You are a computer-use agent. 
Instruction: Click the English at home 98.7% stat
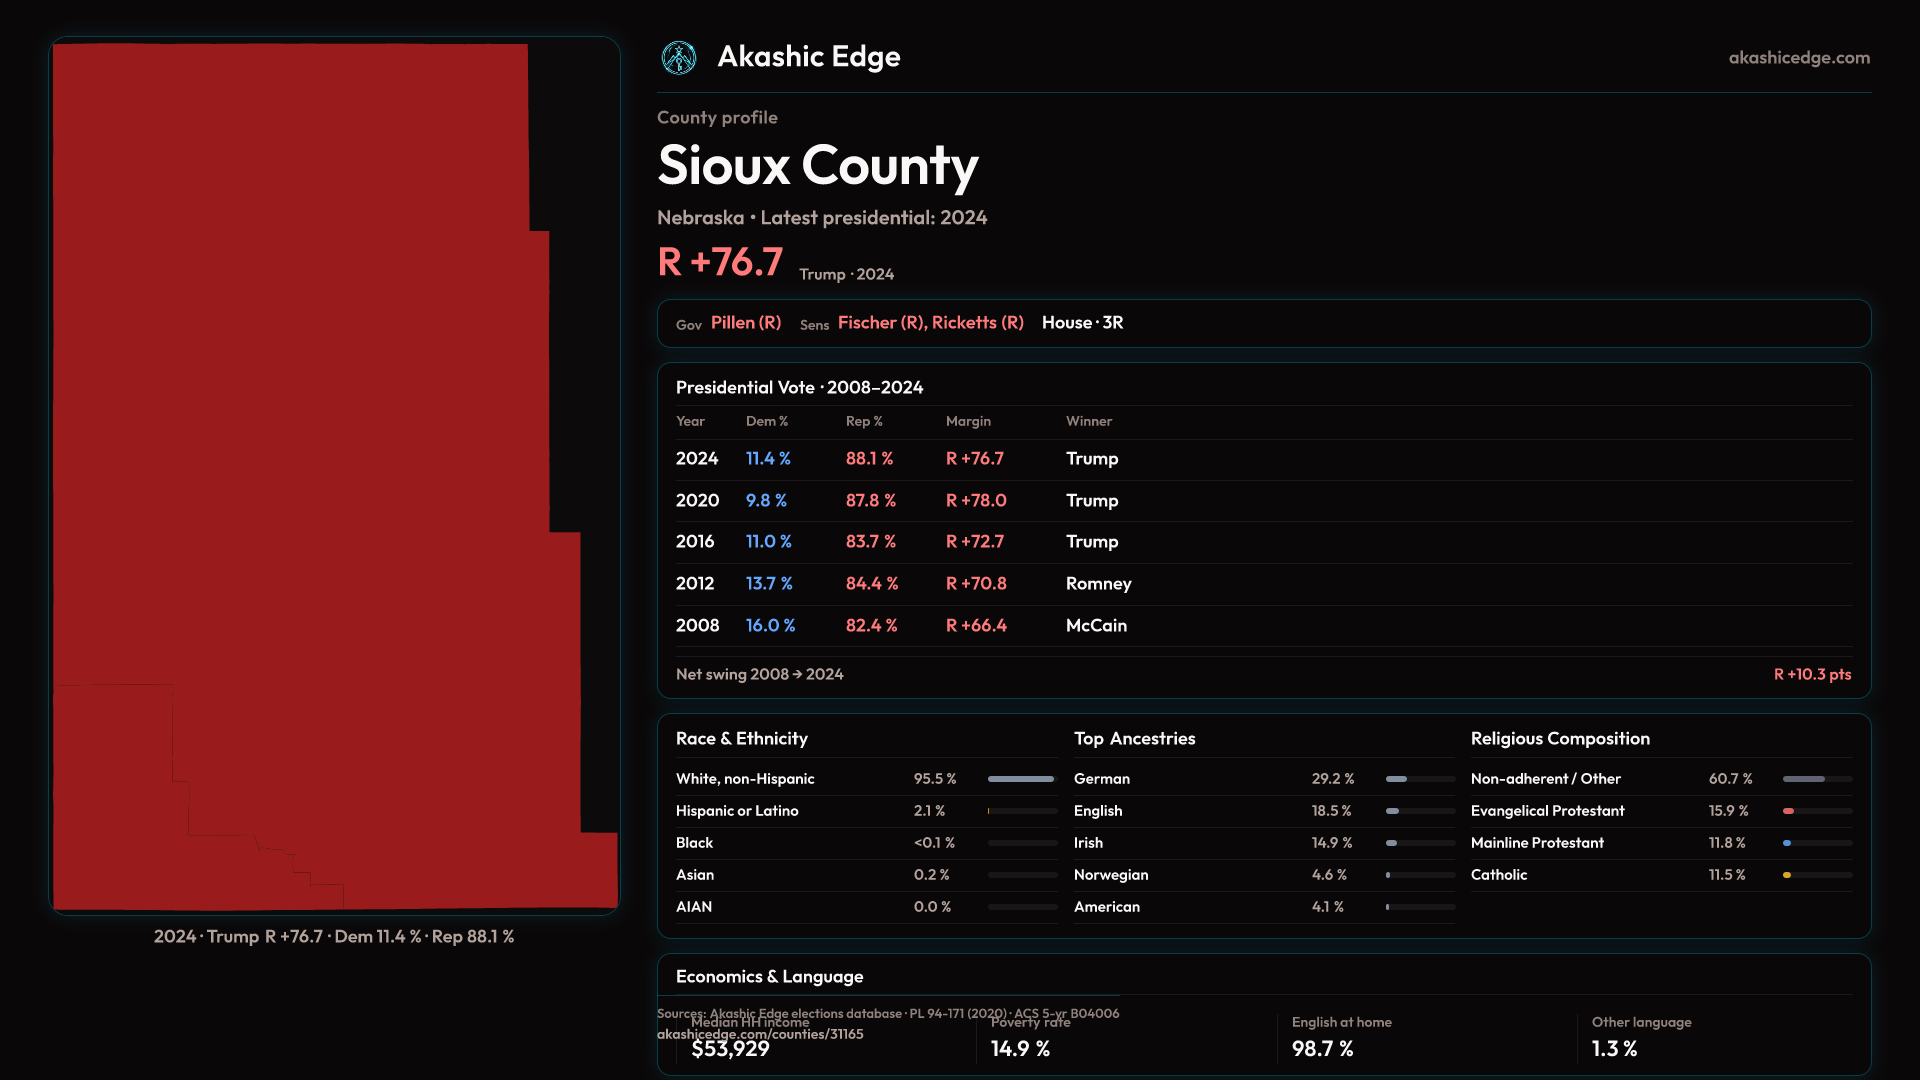(x=1322, y=1049)
